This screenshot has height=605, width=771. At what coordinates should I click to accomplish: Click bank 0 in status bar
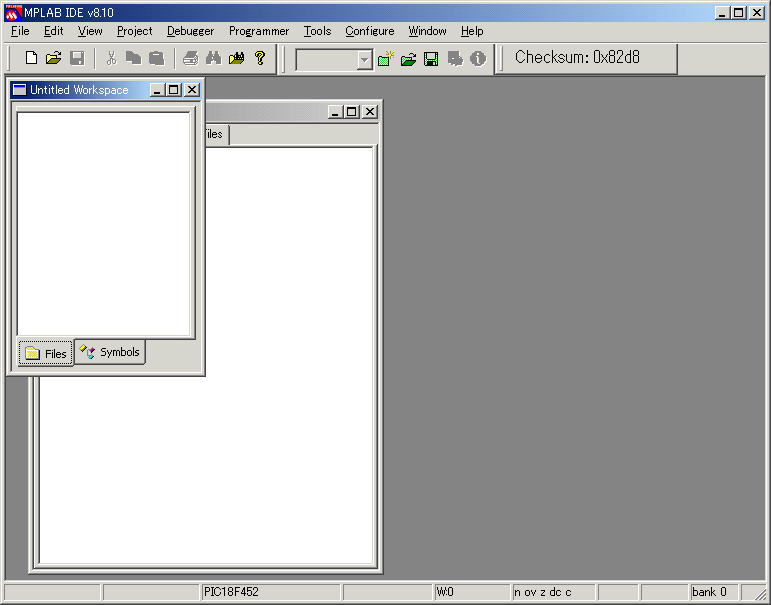(x=714, y=592)
